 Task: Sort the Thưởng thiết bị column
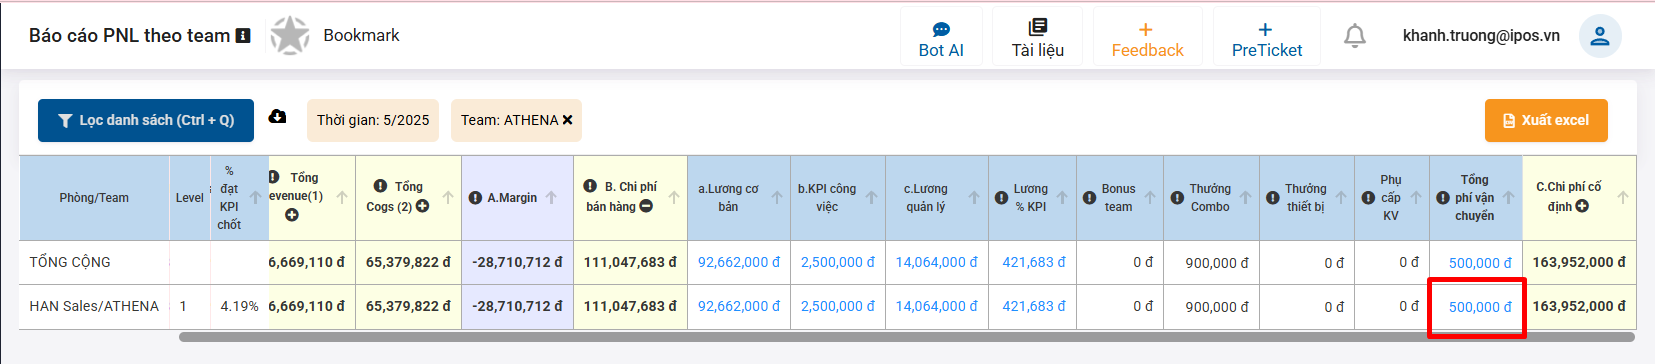[1341, 198]
